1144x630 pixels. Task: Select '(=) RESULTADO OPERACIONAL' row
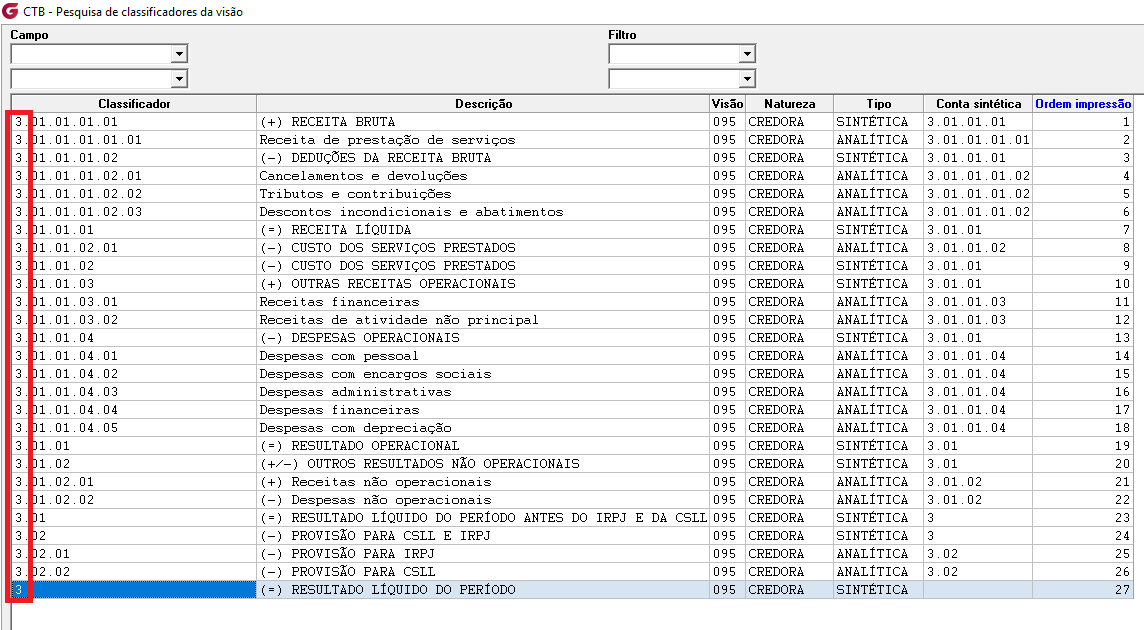pos(572,446)
